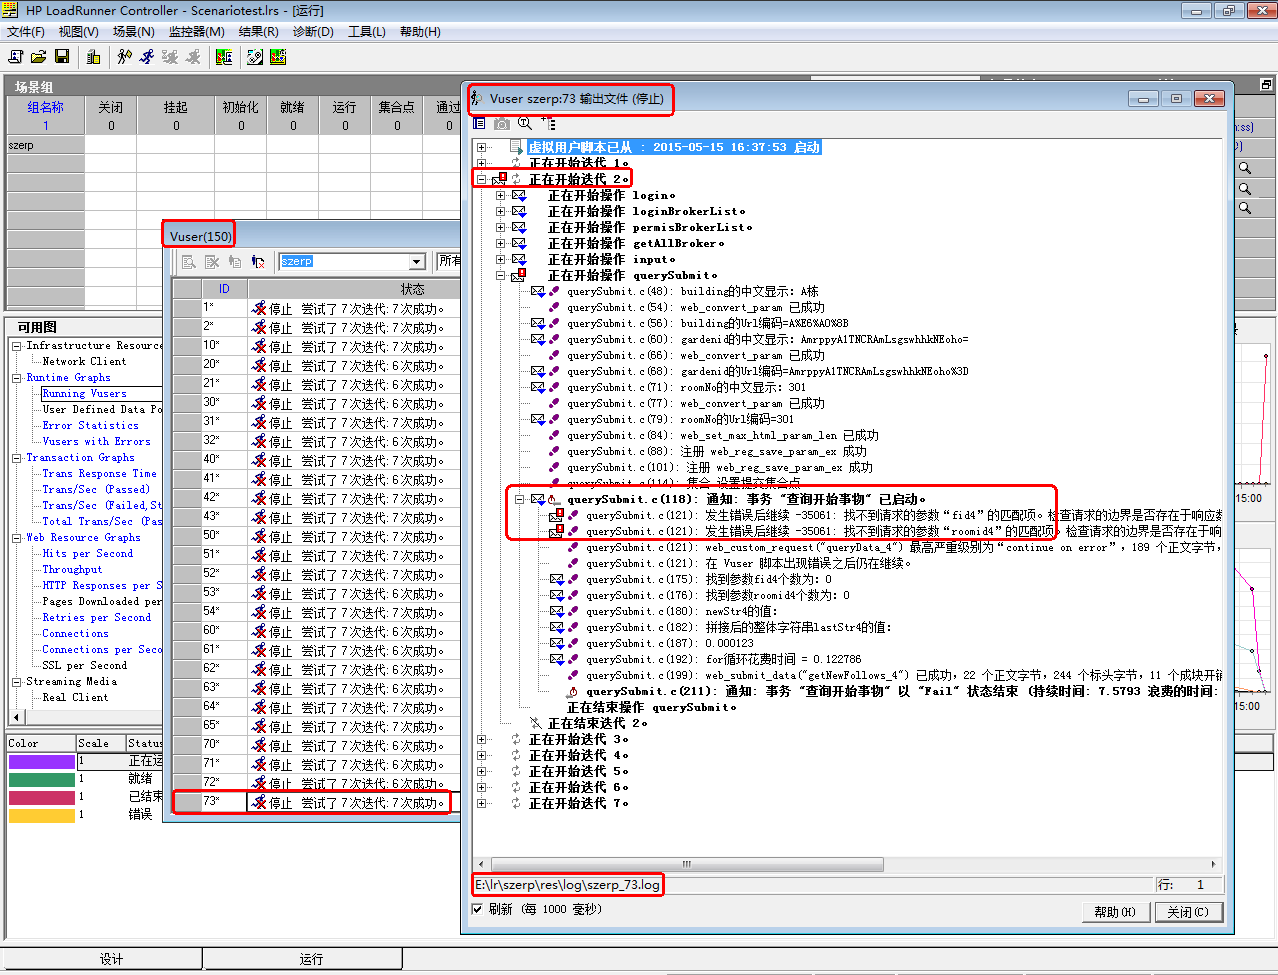Open the 视图(V) menu
Viewport: 1278px width, 975px height.
78,31
